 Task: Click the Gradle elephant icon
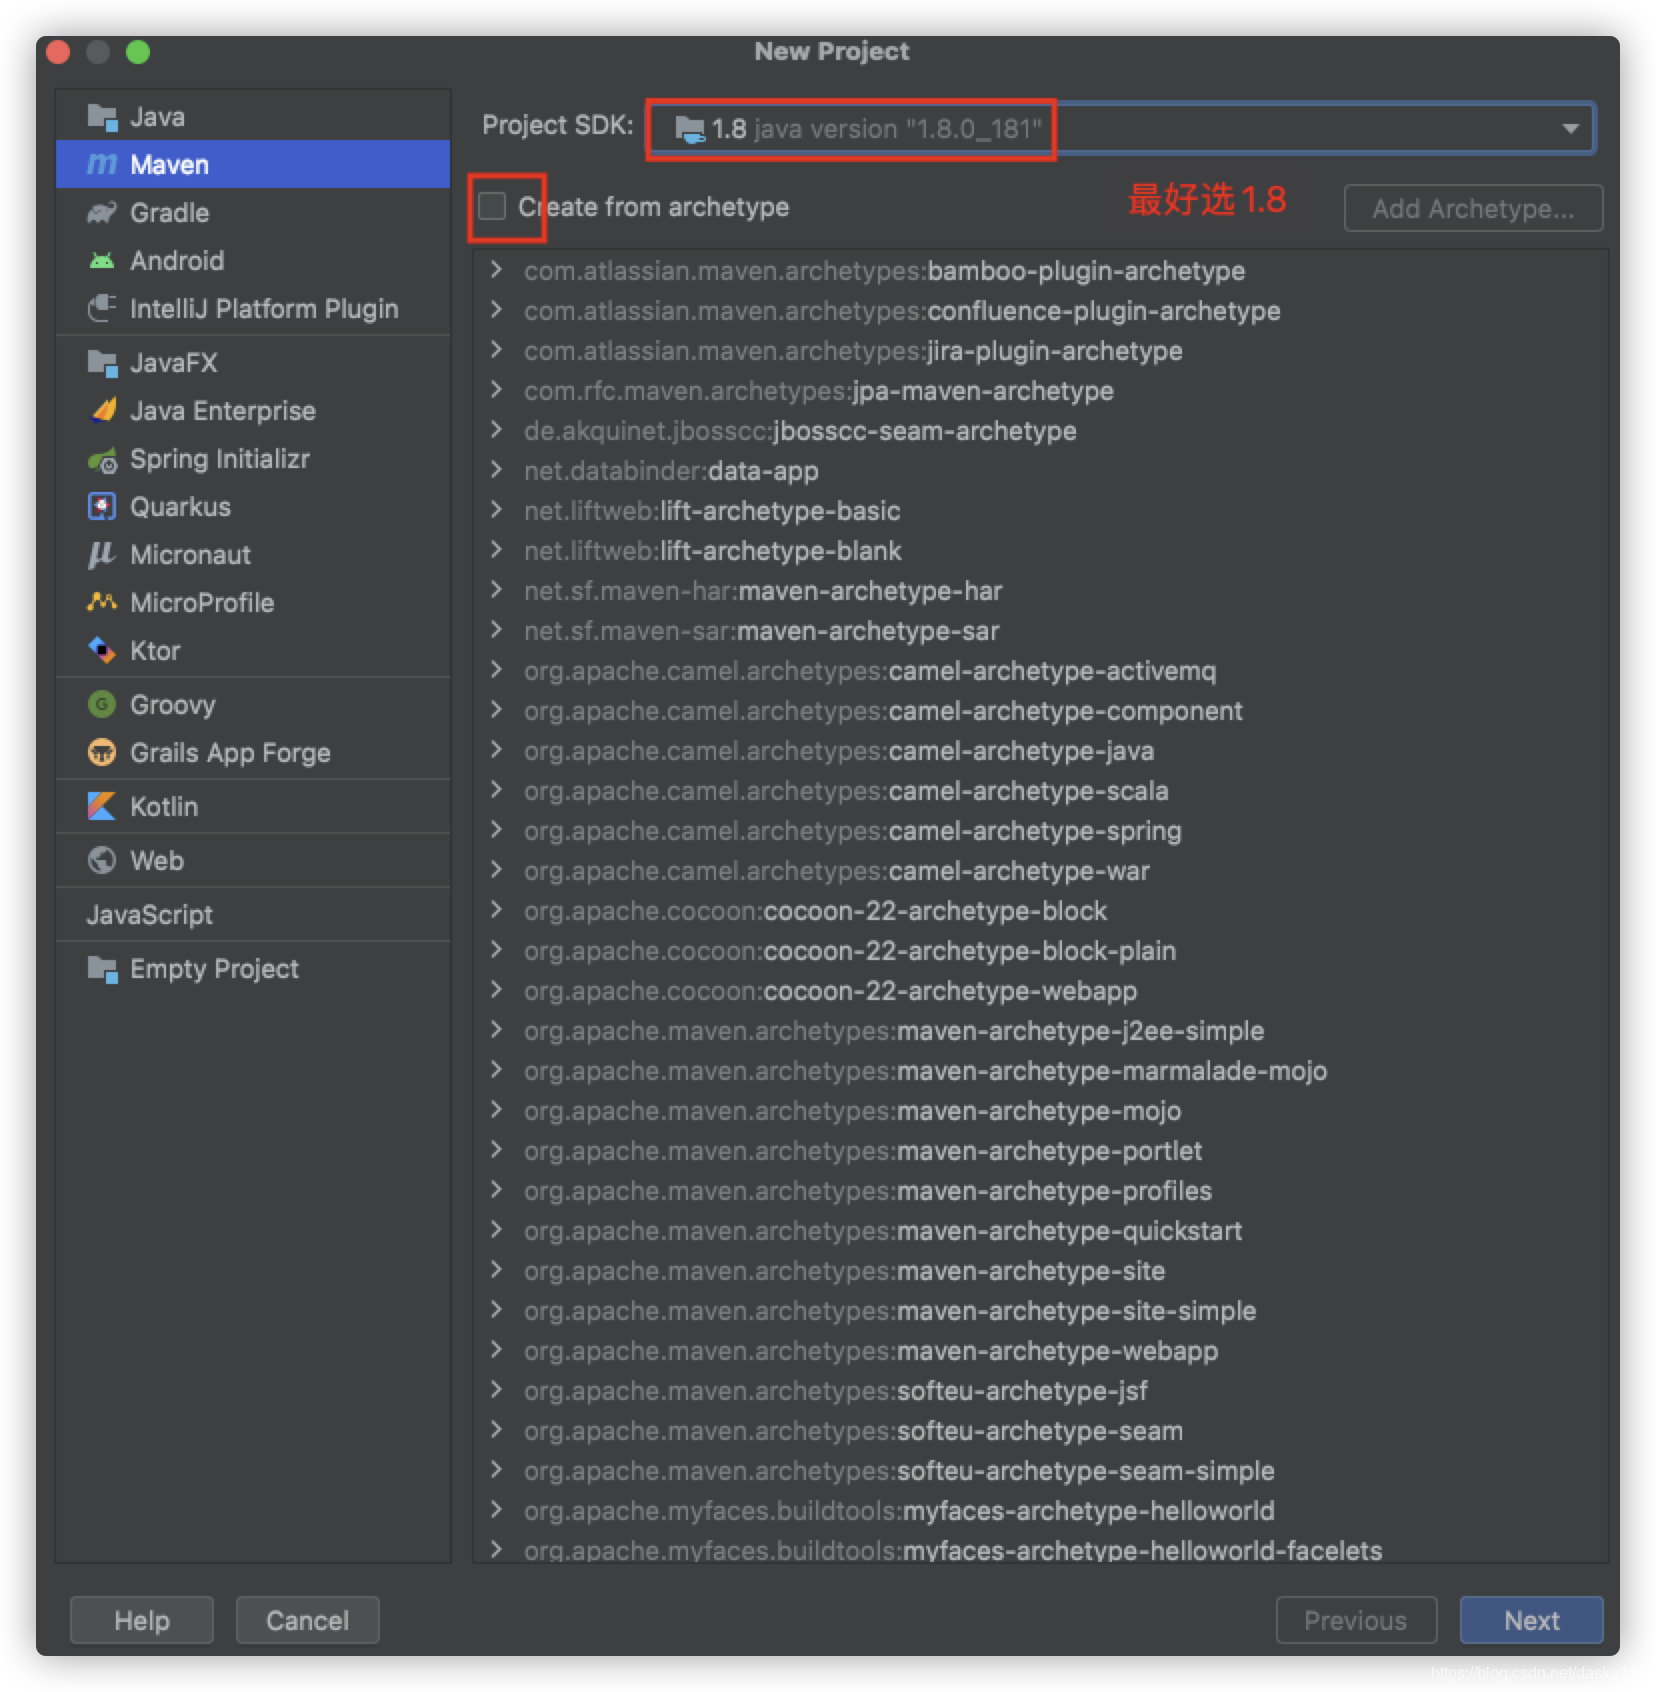pos(102,213)
